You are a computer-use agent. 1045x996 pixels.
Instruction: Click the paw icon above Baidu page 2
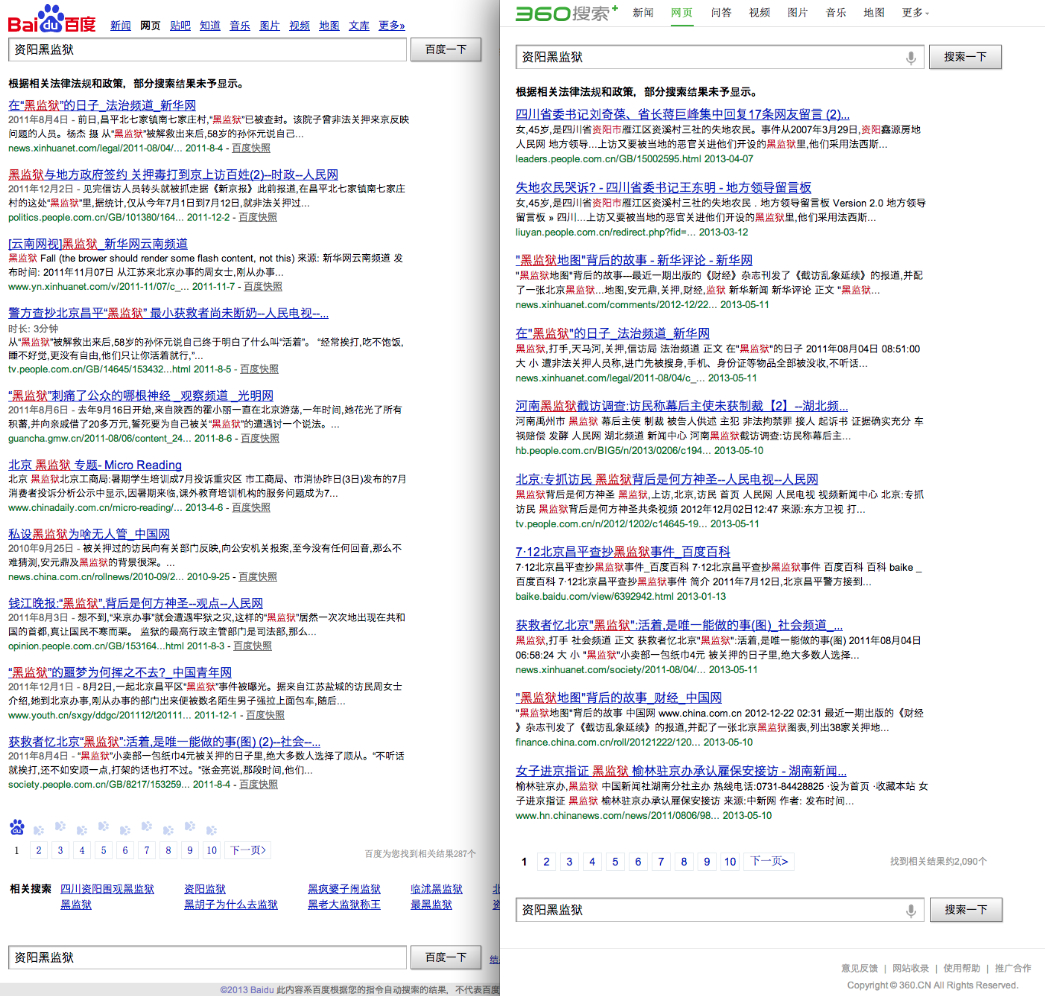pyautogui.click(x=39, y=830)
